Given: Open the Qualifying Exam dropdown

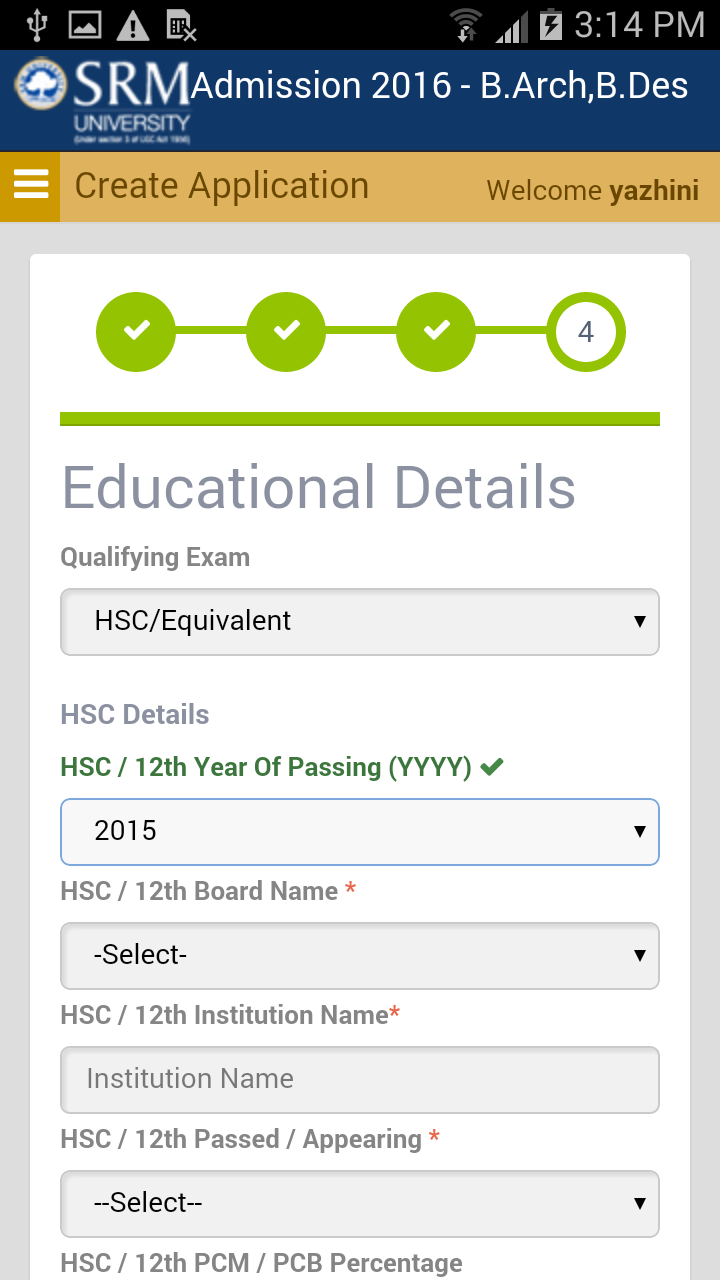Looking at the screenshot, I should pos(360,621).
